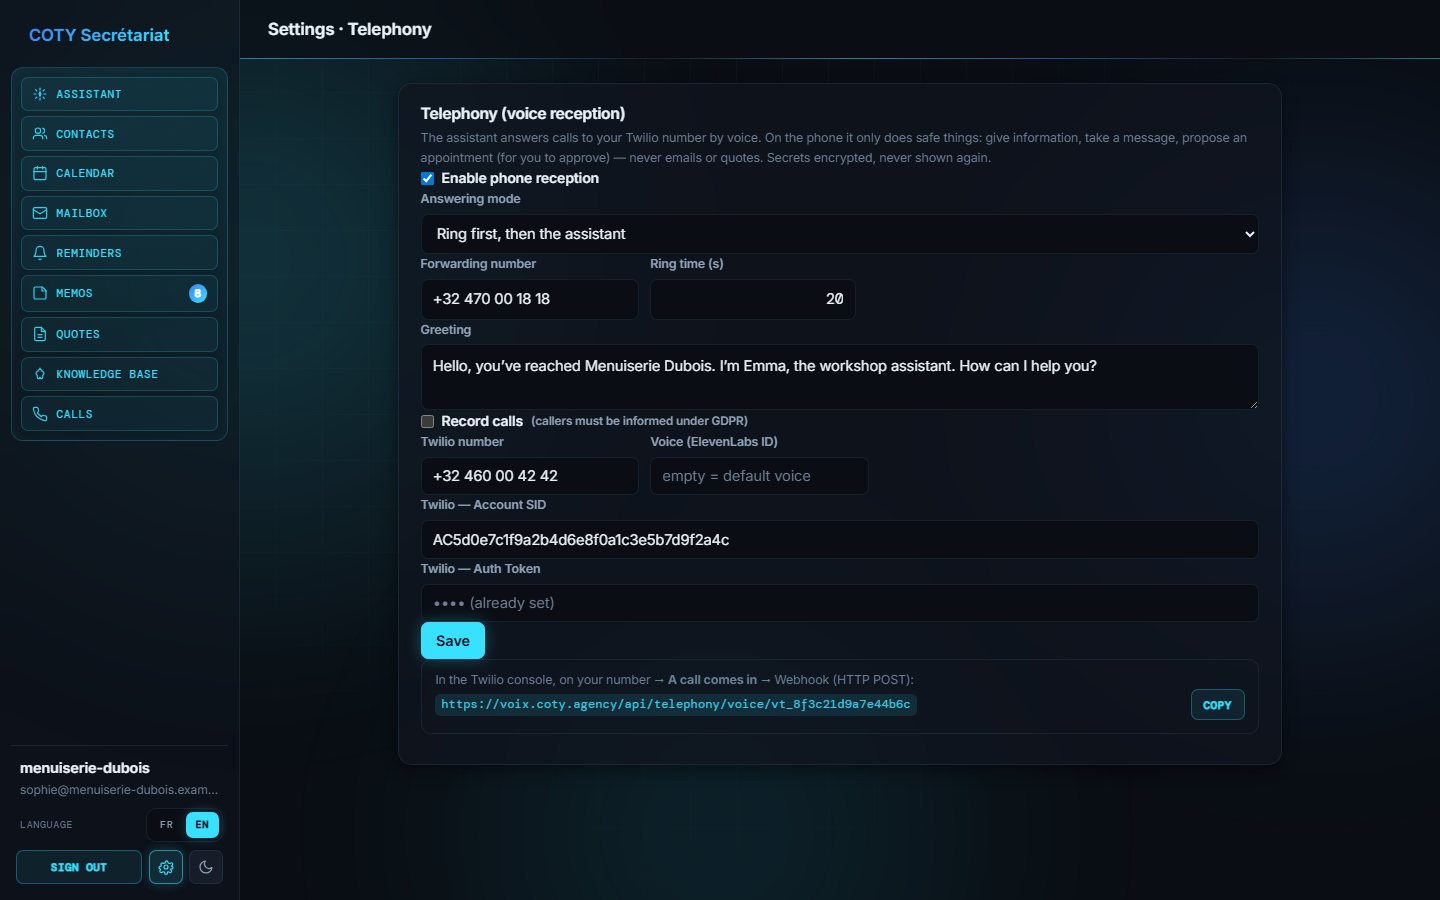This screenshot has height=900, width=1440.
Task: Click the Memos document icon
Action: click(40, 293)
